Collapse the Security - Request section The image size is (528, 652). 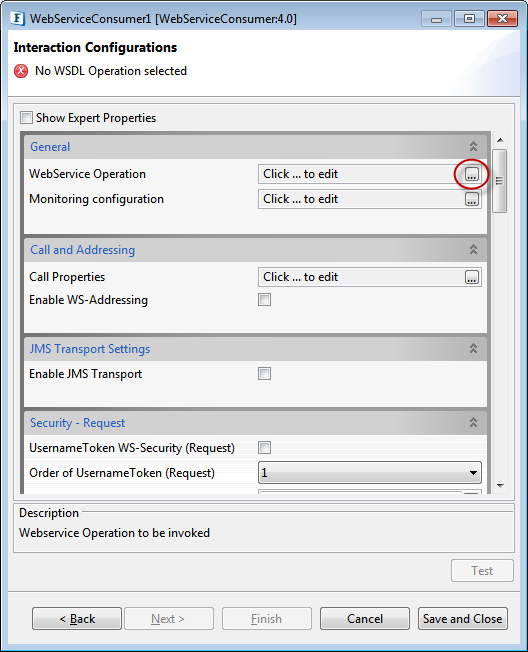pyautogui.click(x=473, y=422)
